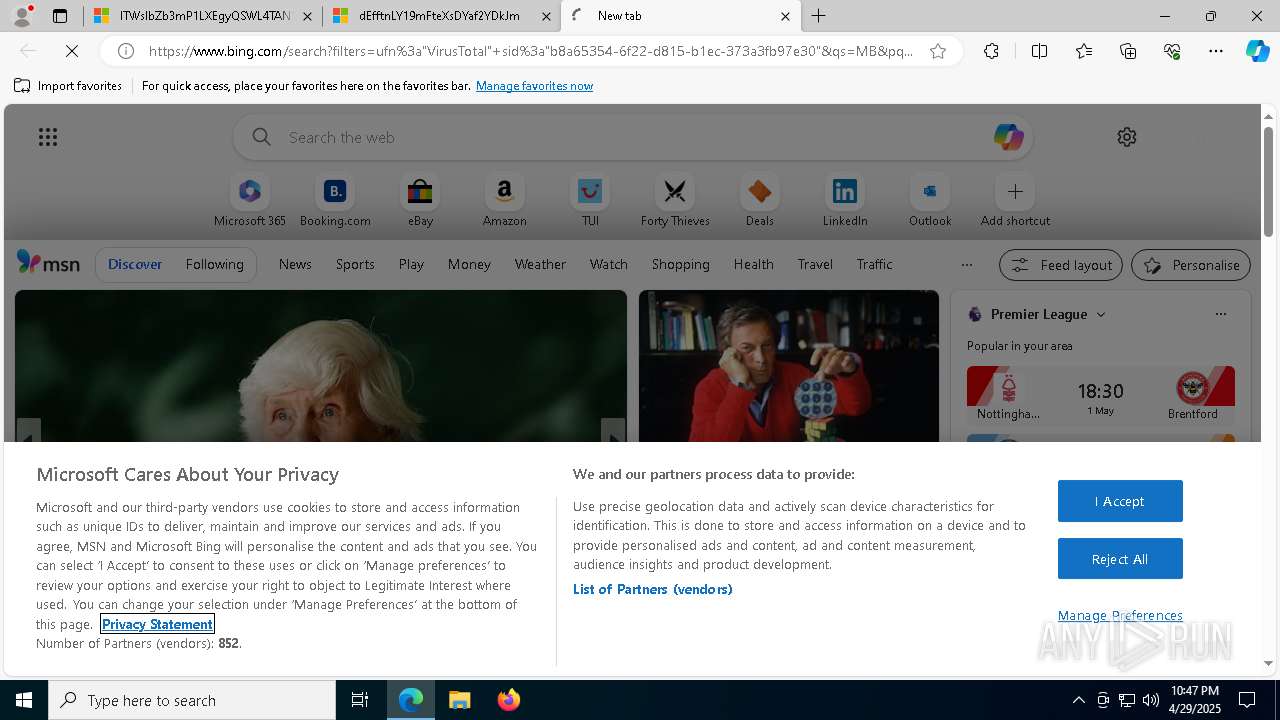The height and width of the screenshot is (720, 1280).
Task: Show more feed categories ellipsis
Action: coord(966,265)
